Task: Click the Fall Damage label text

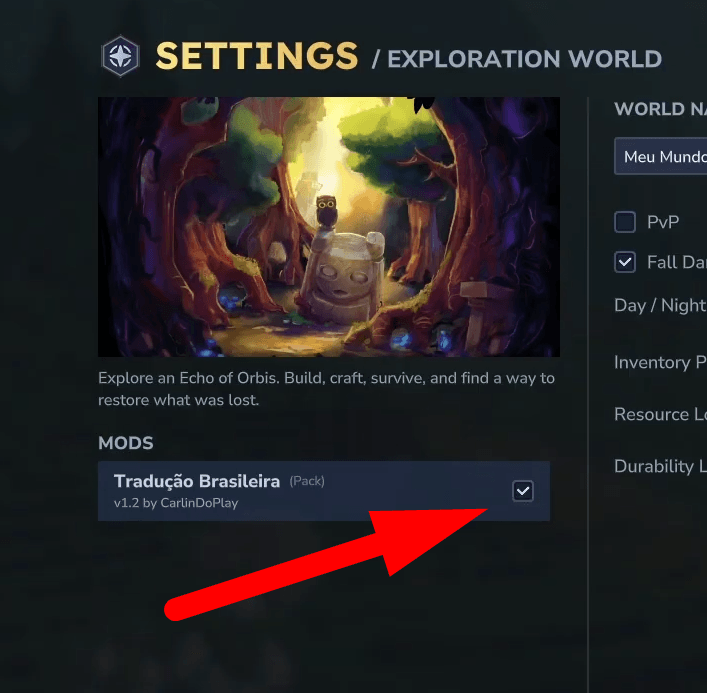Action: point(677,262)
